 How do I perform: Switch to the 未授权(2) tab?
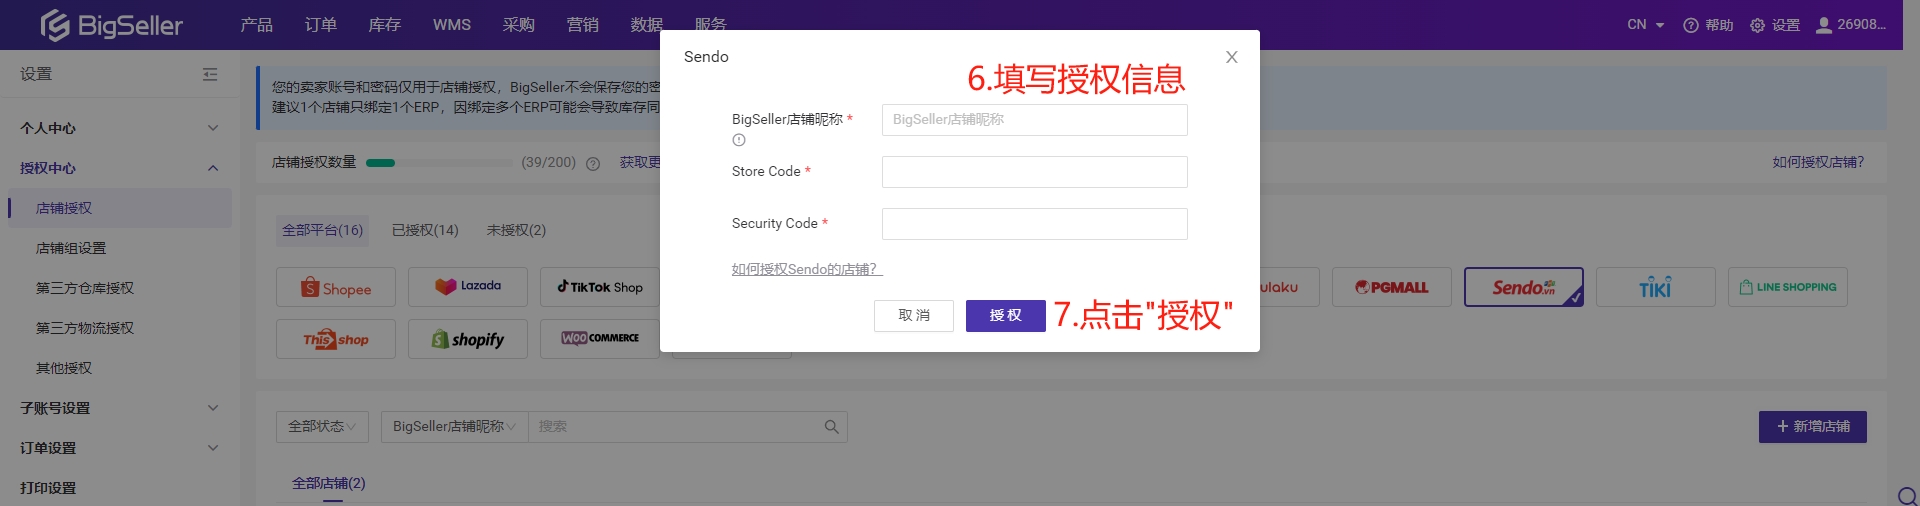tap(516, 230)
